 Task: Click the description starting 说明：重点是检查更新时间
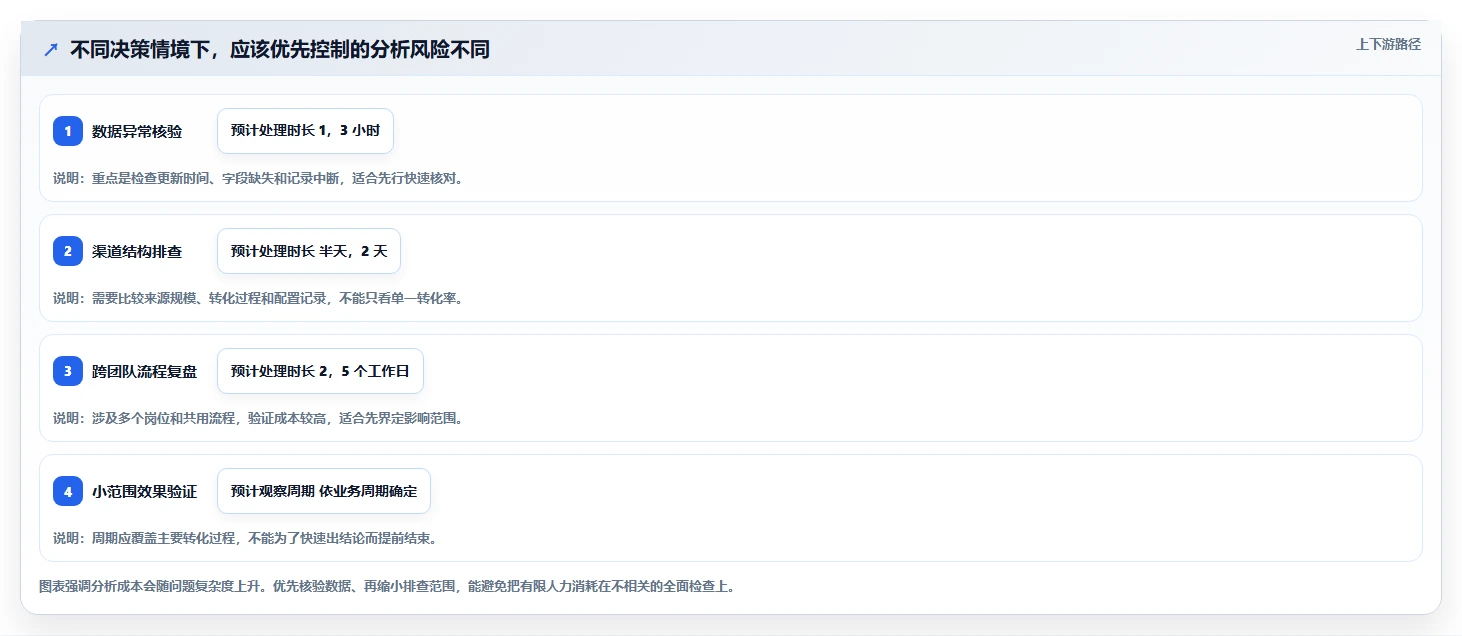click(x=258, y=178)
